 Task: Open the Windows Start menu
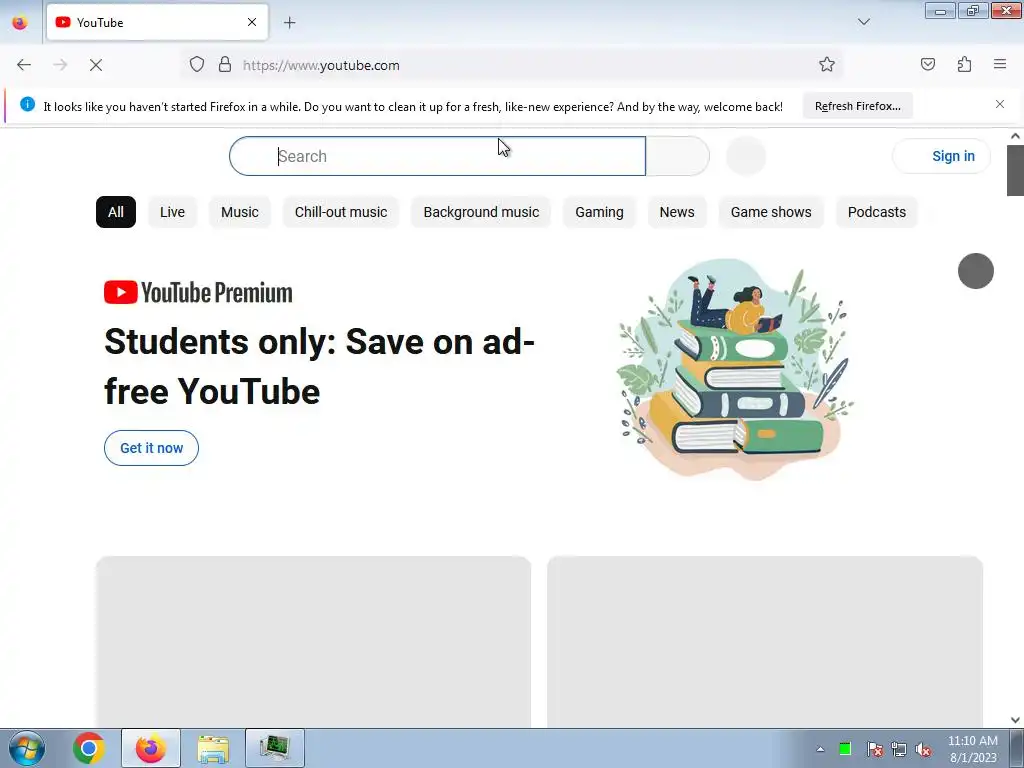coord(27,748)
